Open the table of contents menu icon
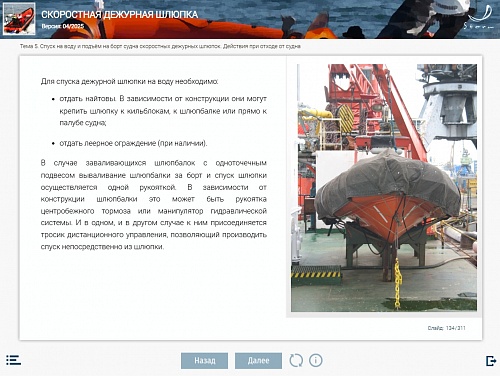Viewport: 500px width, 376px height. (13, 360)
